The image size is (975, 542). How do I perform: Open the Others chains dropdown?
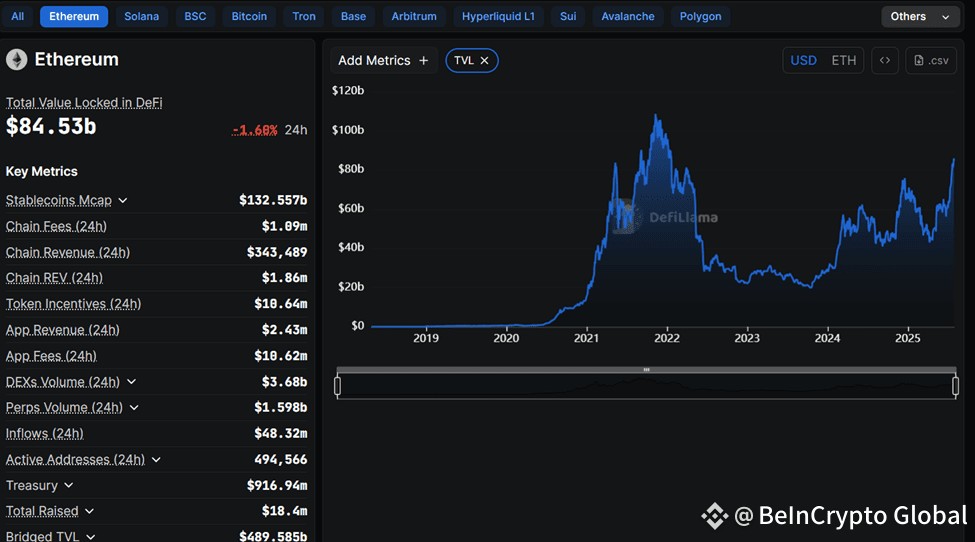click(x=920, y=17)
